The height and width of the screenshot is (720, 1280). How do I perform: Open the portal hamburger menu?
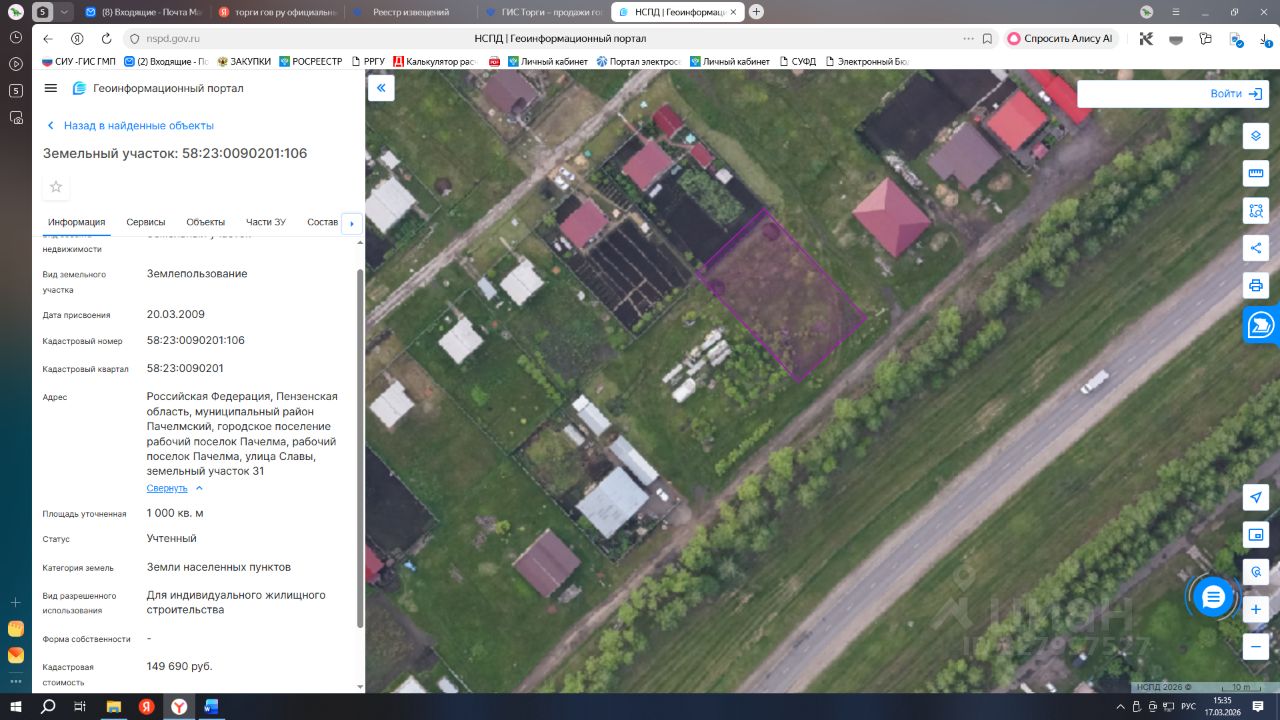(51, 88)
